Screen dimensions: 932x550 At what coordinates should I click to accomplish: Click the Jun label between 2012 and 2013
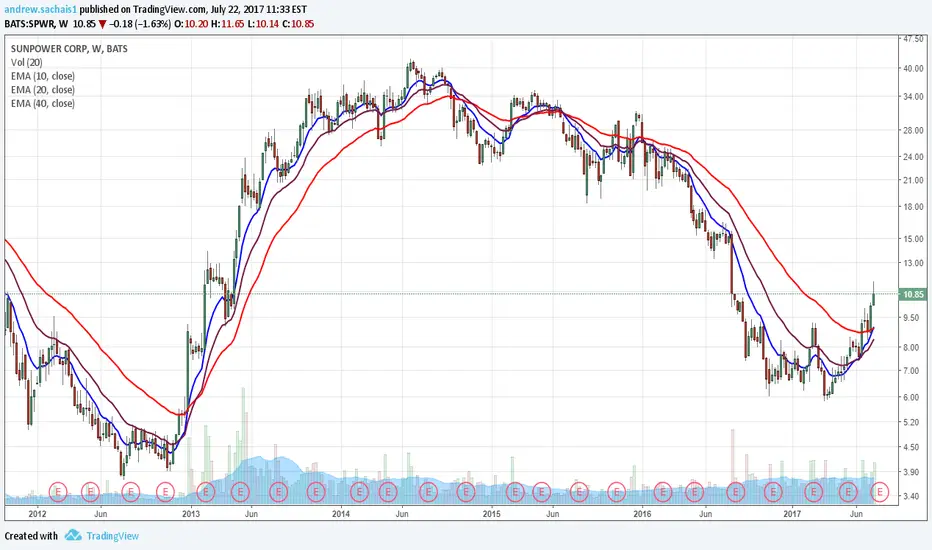pos(100,514)
